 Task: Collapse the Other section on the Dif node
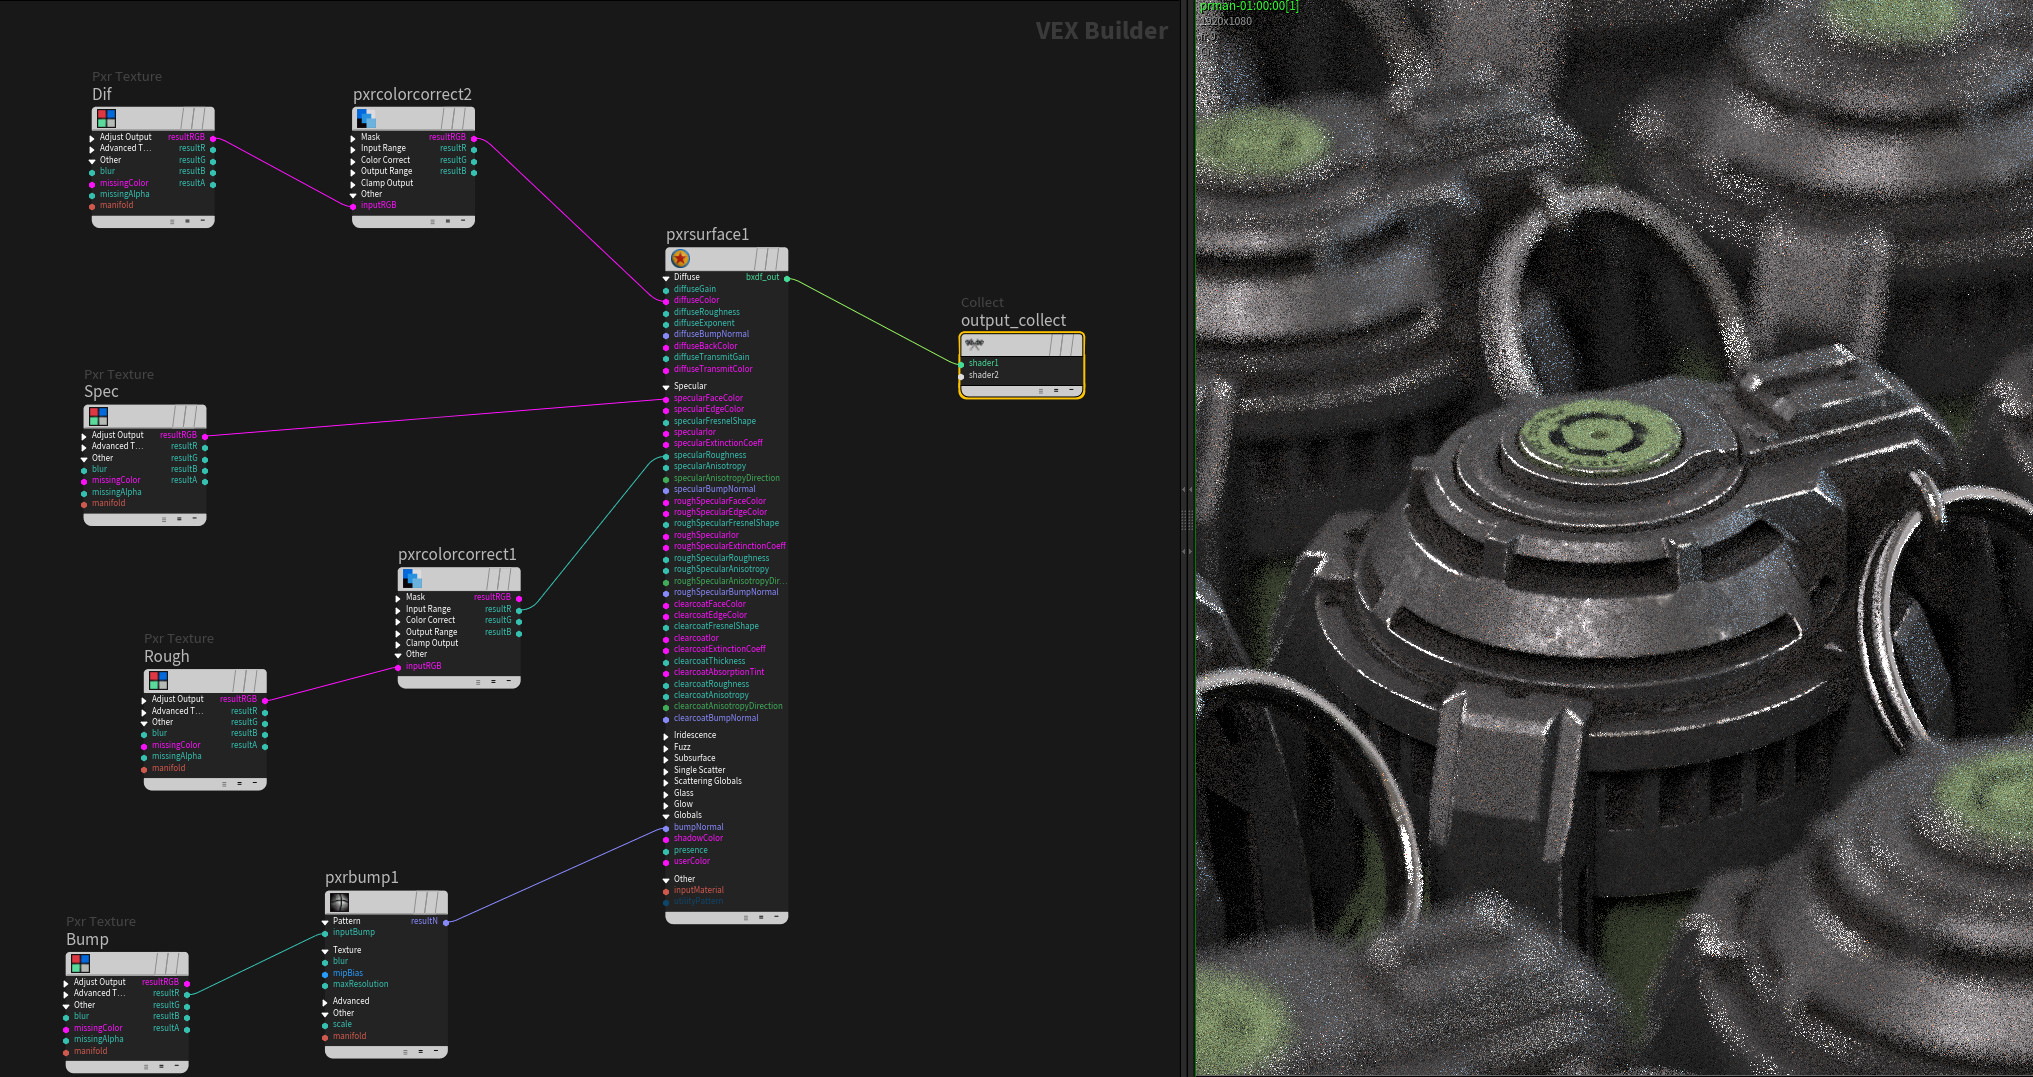91,160
